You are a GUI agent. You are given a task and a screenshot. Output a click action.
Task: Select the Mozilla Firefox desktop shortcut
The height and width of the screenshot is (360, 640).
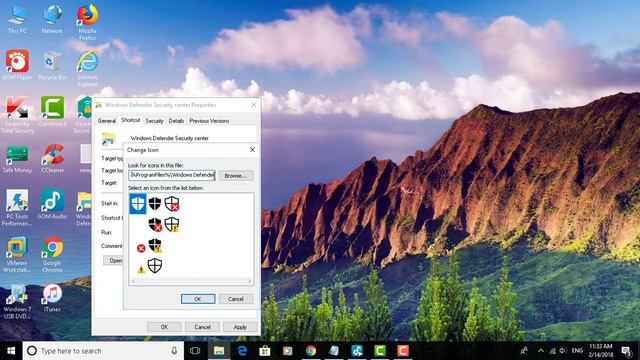pos(87,22)
